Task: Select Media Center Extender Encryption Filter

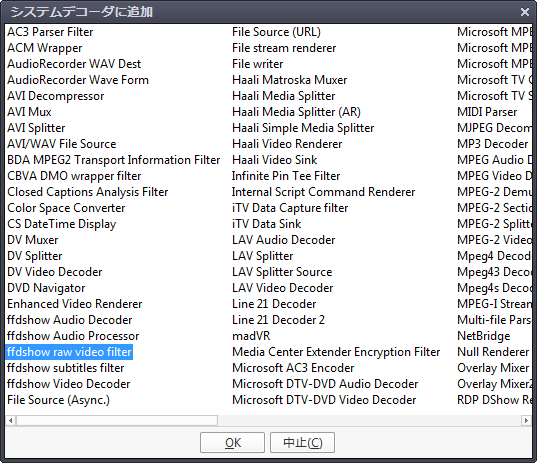Action: click(x=336, y=352)
